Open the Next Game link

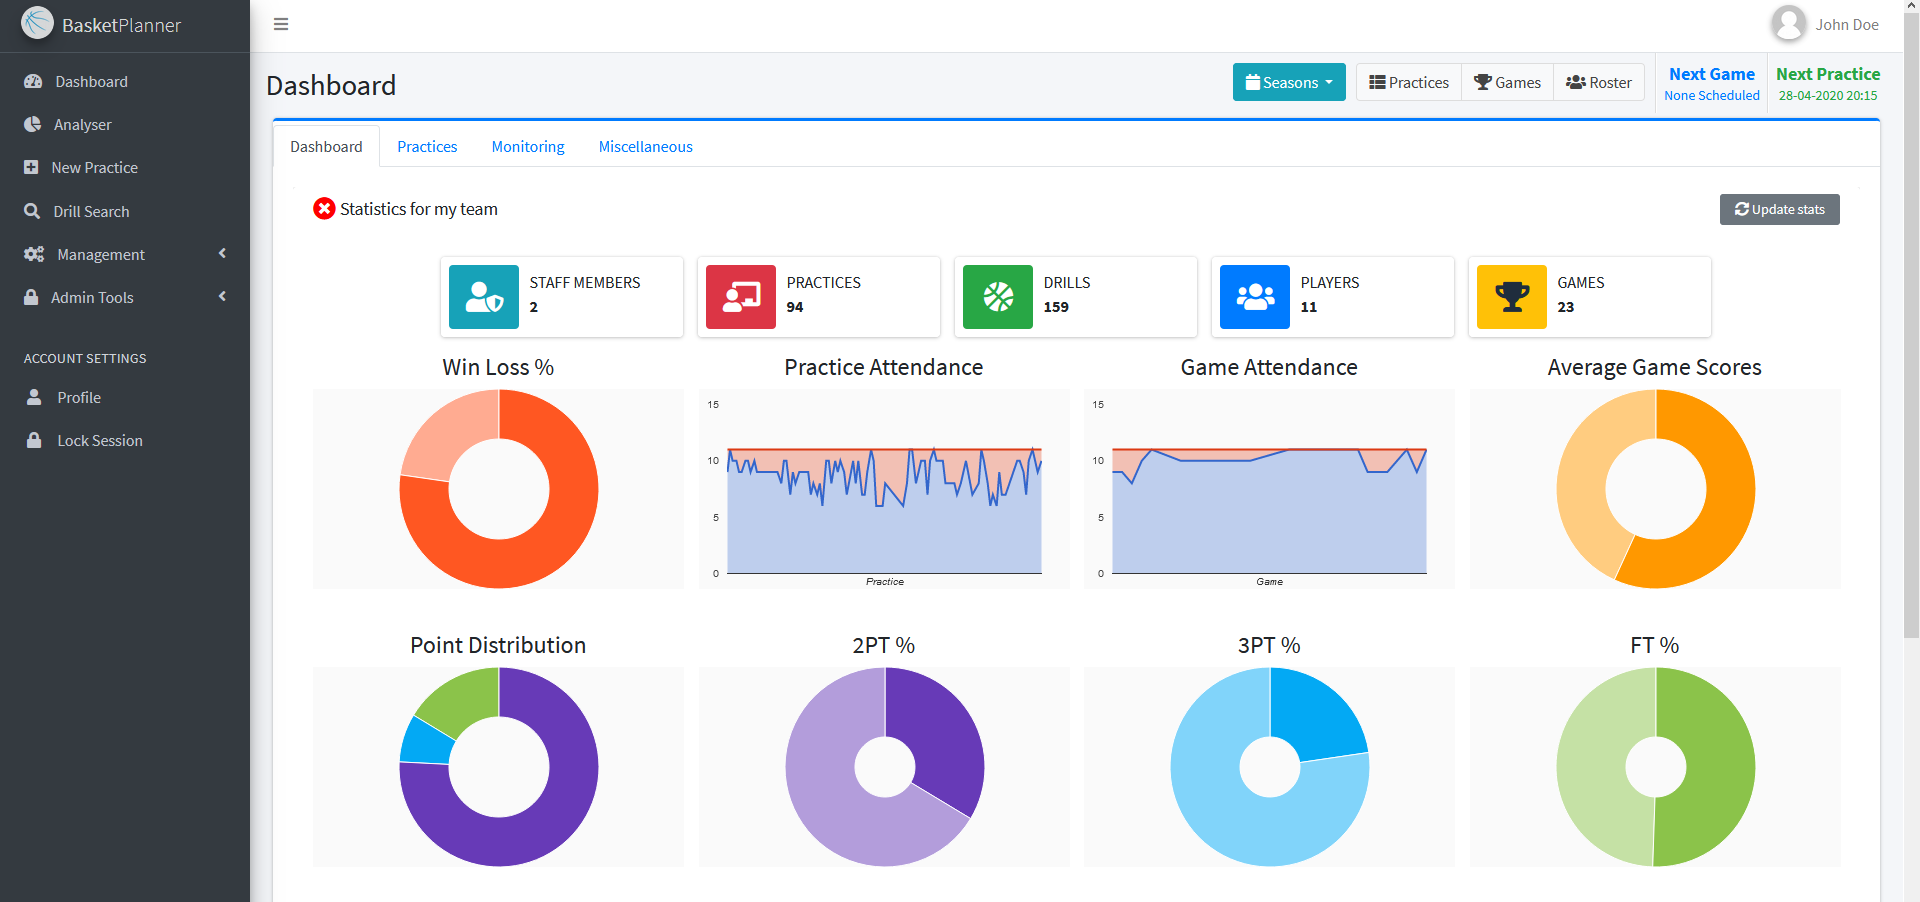1712,74
